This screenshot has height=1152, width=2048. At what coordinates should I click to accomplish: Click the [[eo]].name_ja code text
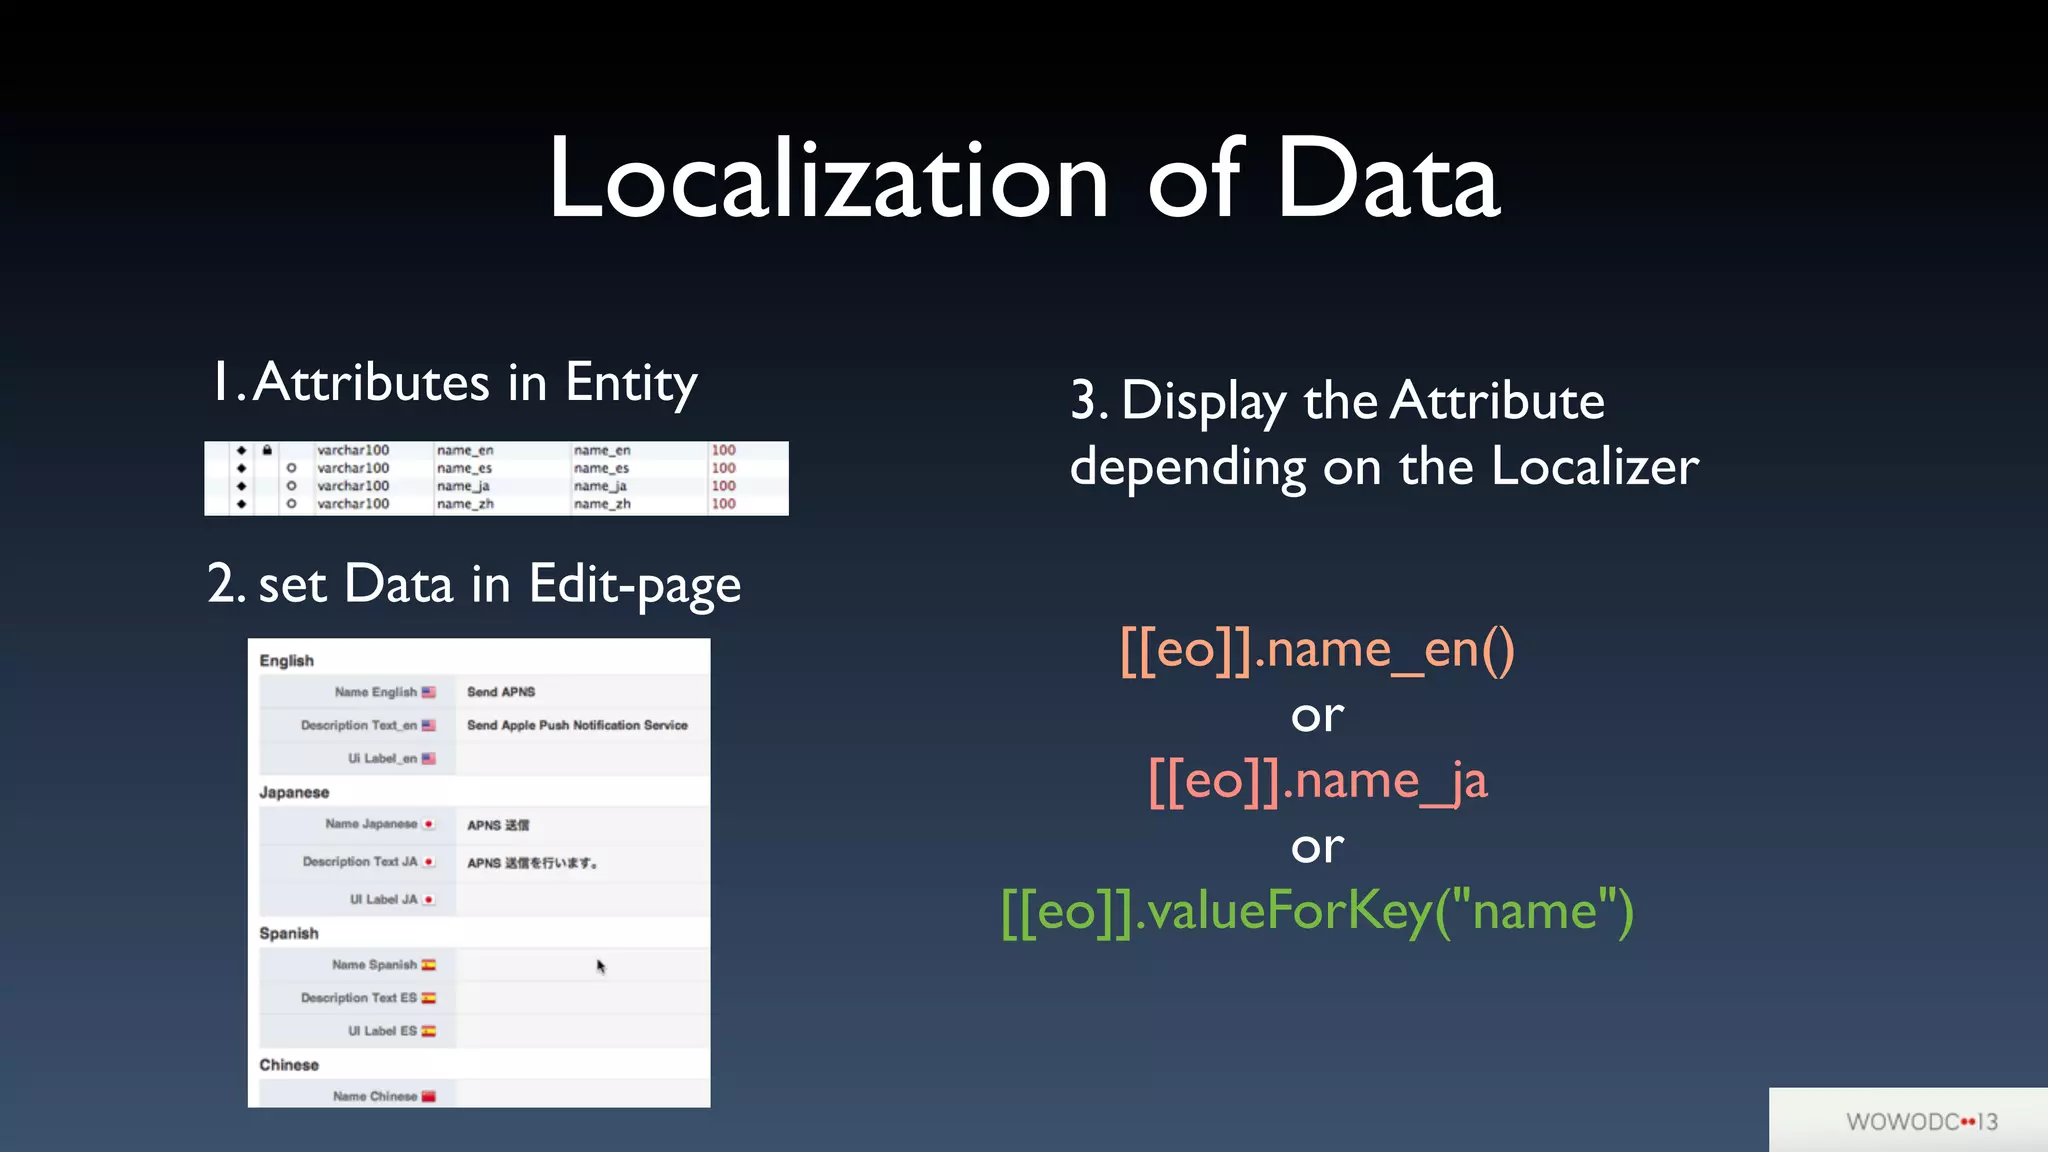1317,781
